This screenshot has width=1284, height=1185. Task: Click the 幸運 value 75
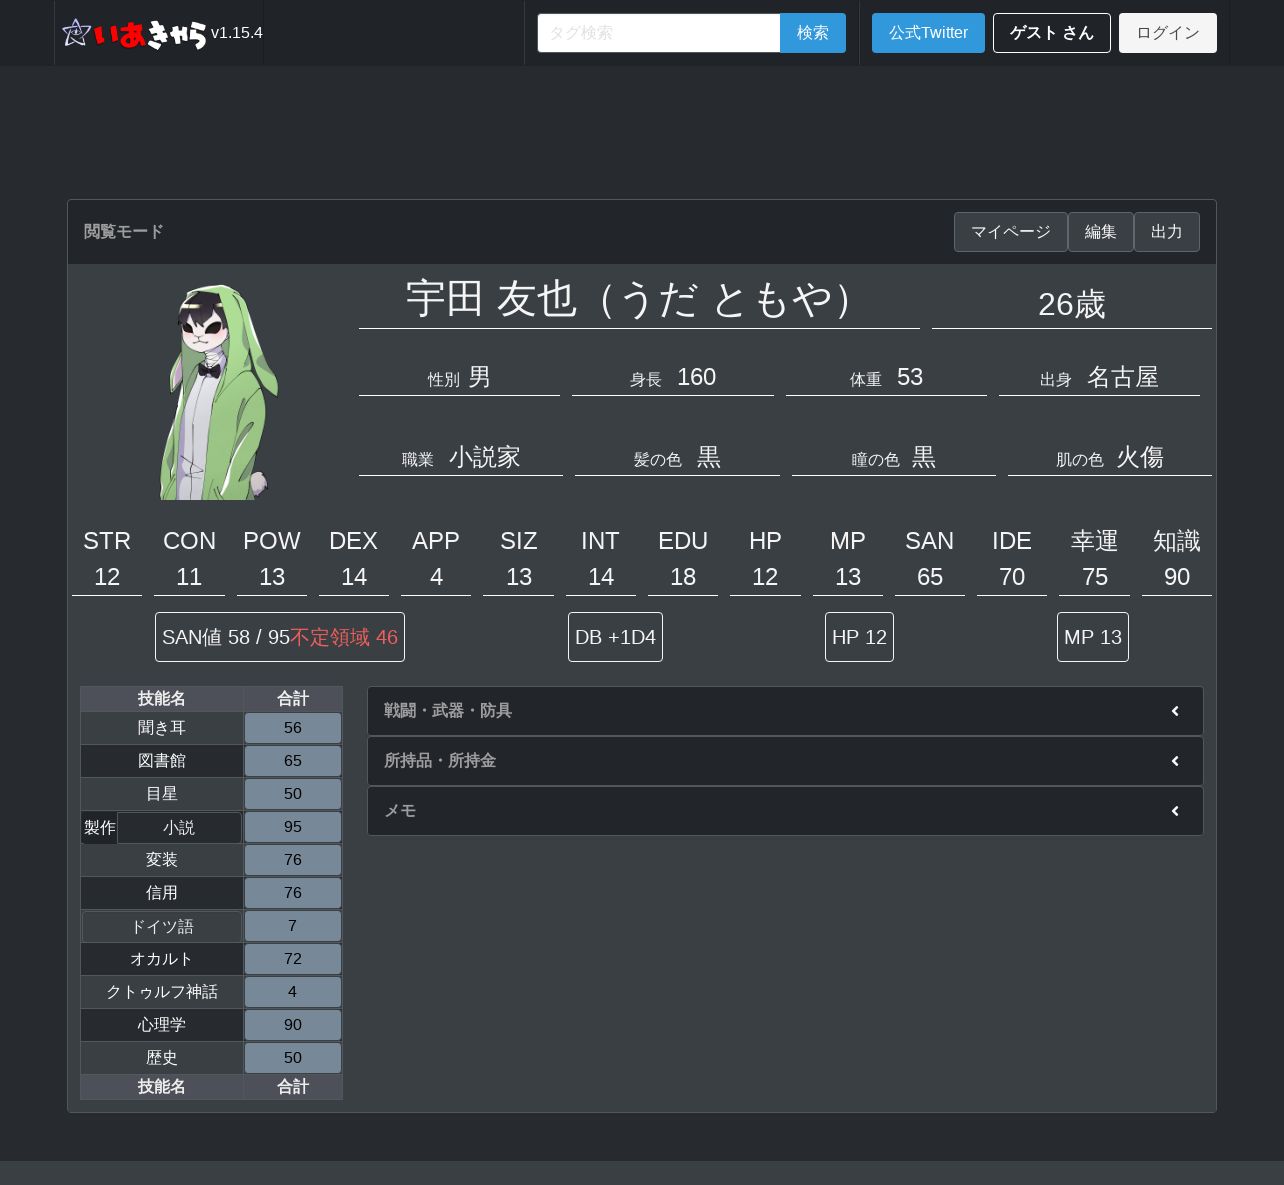1095,577
